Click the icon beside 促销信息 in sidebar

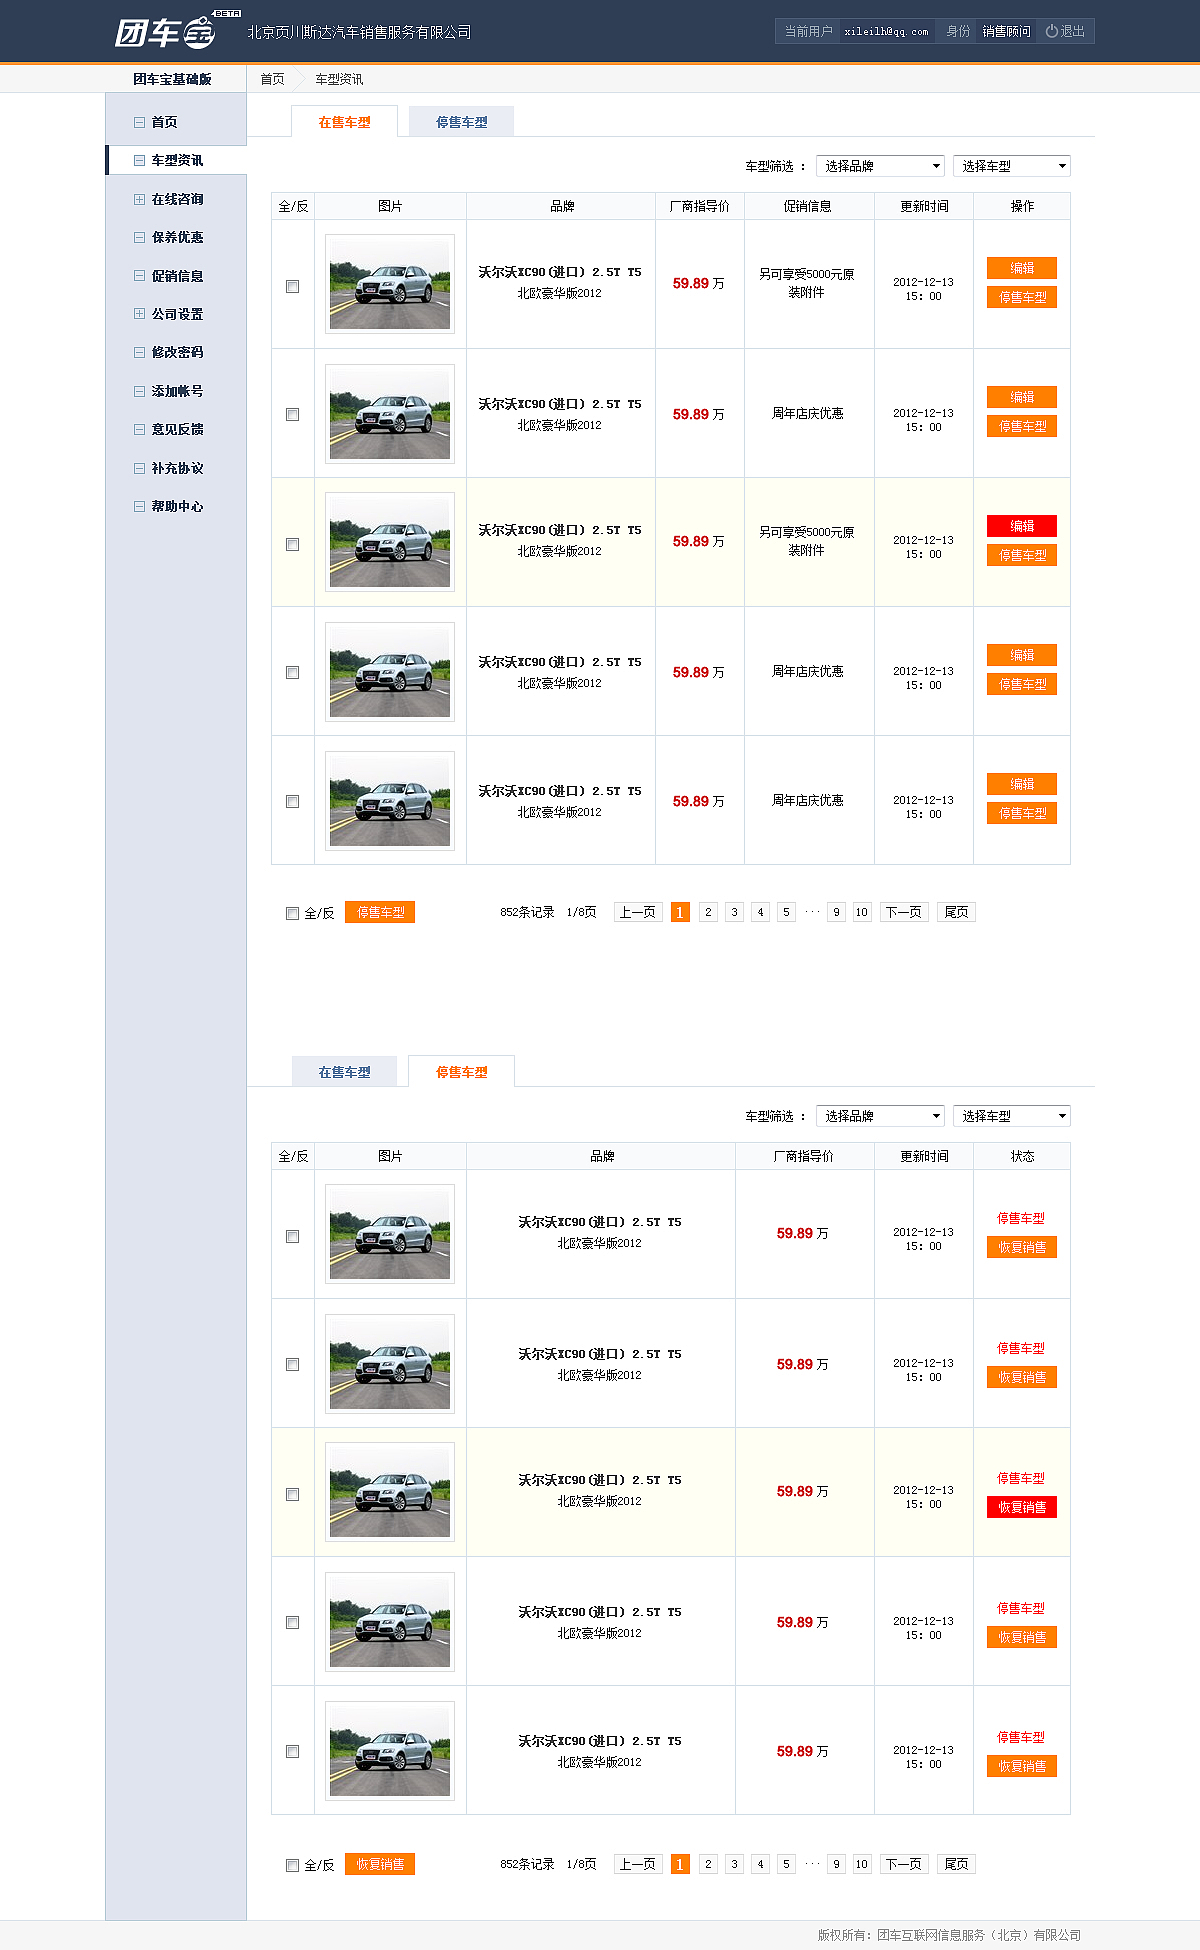click(x=139, y=276)
